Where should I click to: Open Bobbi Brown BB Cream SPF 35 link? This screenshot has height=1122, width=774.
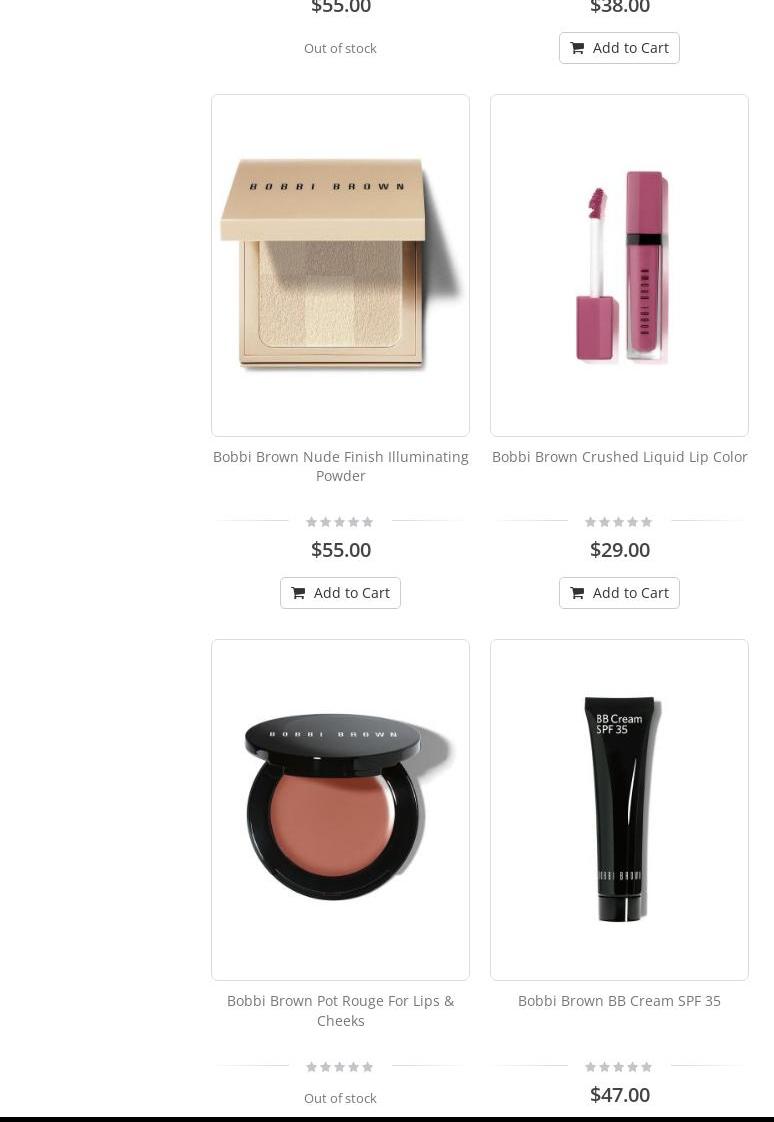619,1001
